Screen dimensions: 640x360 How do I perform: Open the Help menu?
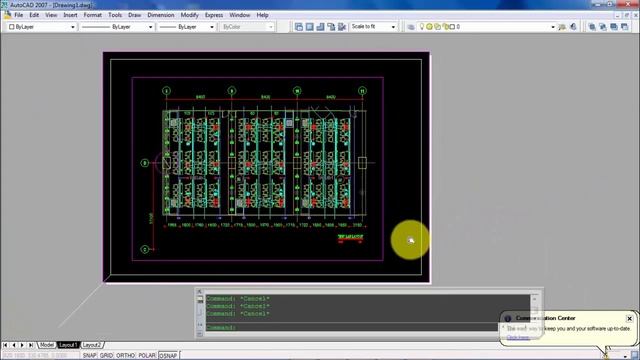[262, 15]
